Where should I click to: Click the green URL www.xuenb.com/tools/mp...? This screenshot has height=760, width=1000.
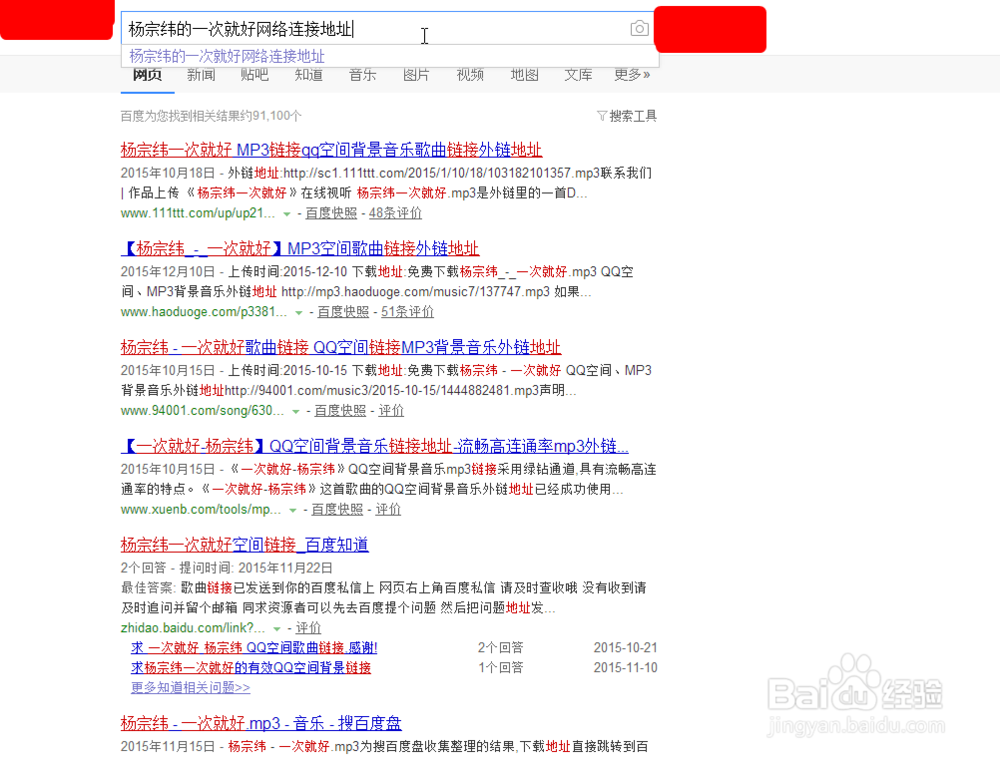pos(200,509)
